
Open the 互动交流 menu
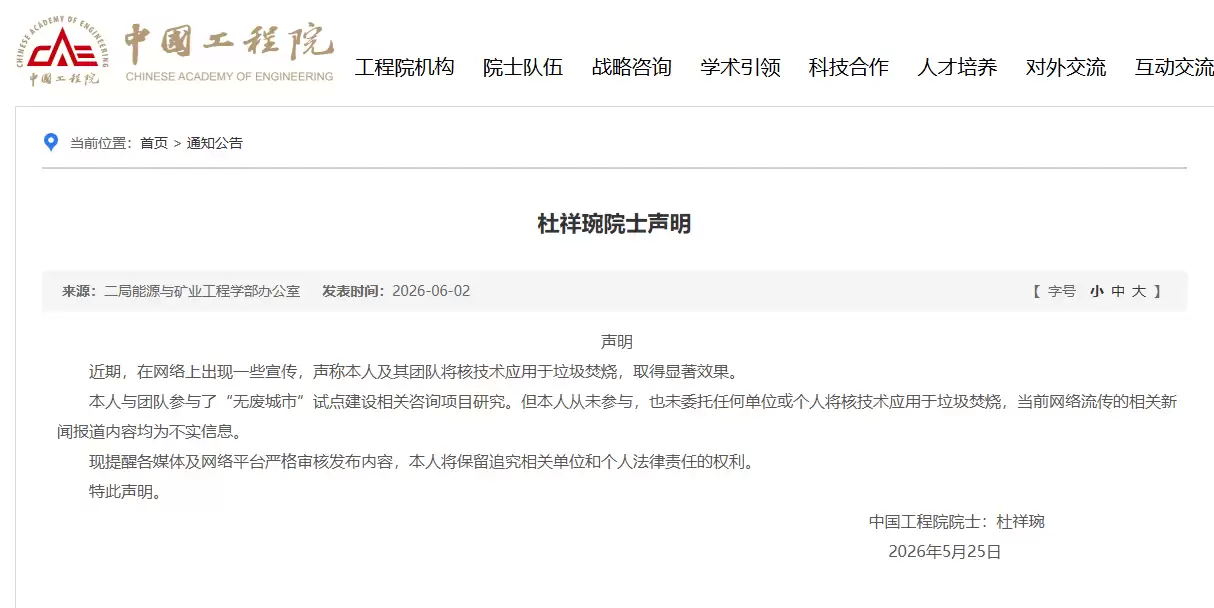[1174, 67]
